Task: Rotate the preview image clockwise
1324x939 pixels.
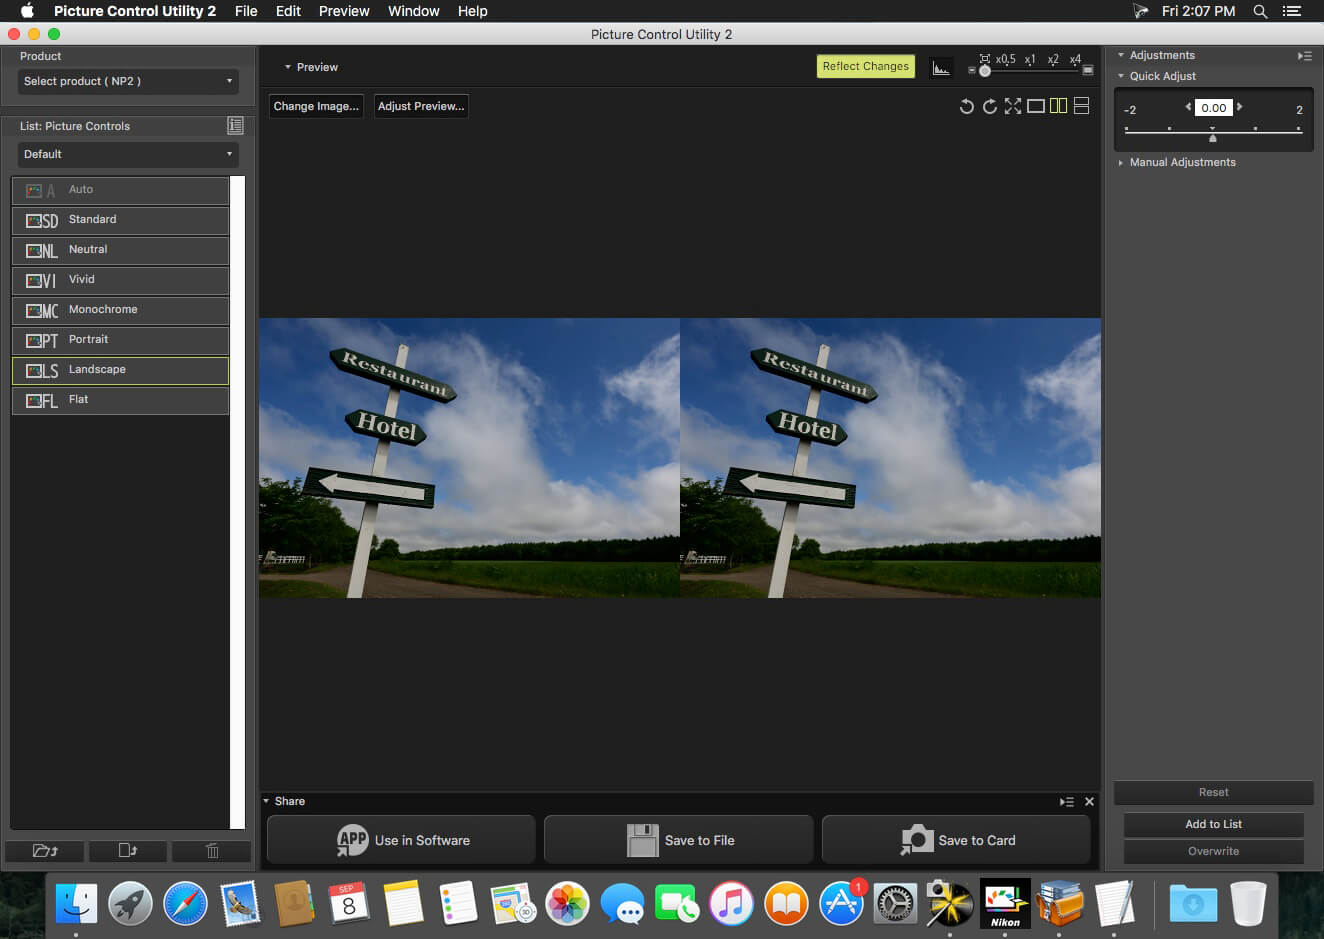Action: tap(989, 106)
